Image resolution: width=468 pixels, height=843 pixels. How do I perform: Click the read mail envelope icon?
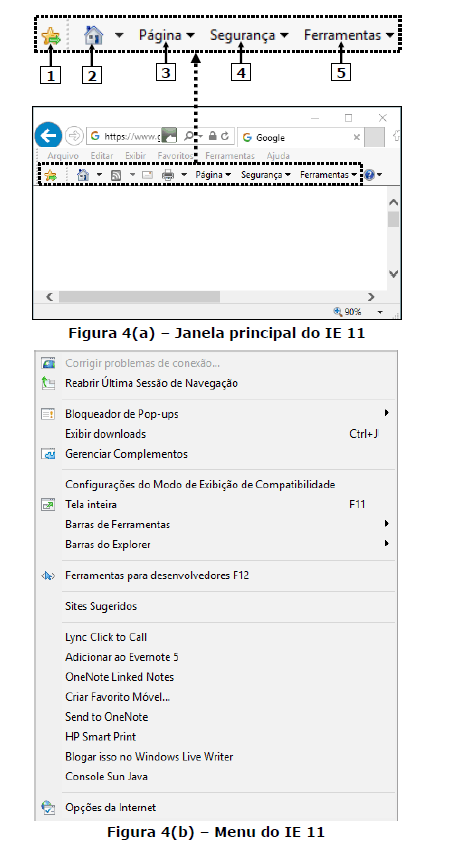click(x=147, y=175)
